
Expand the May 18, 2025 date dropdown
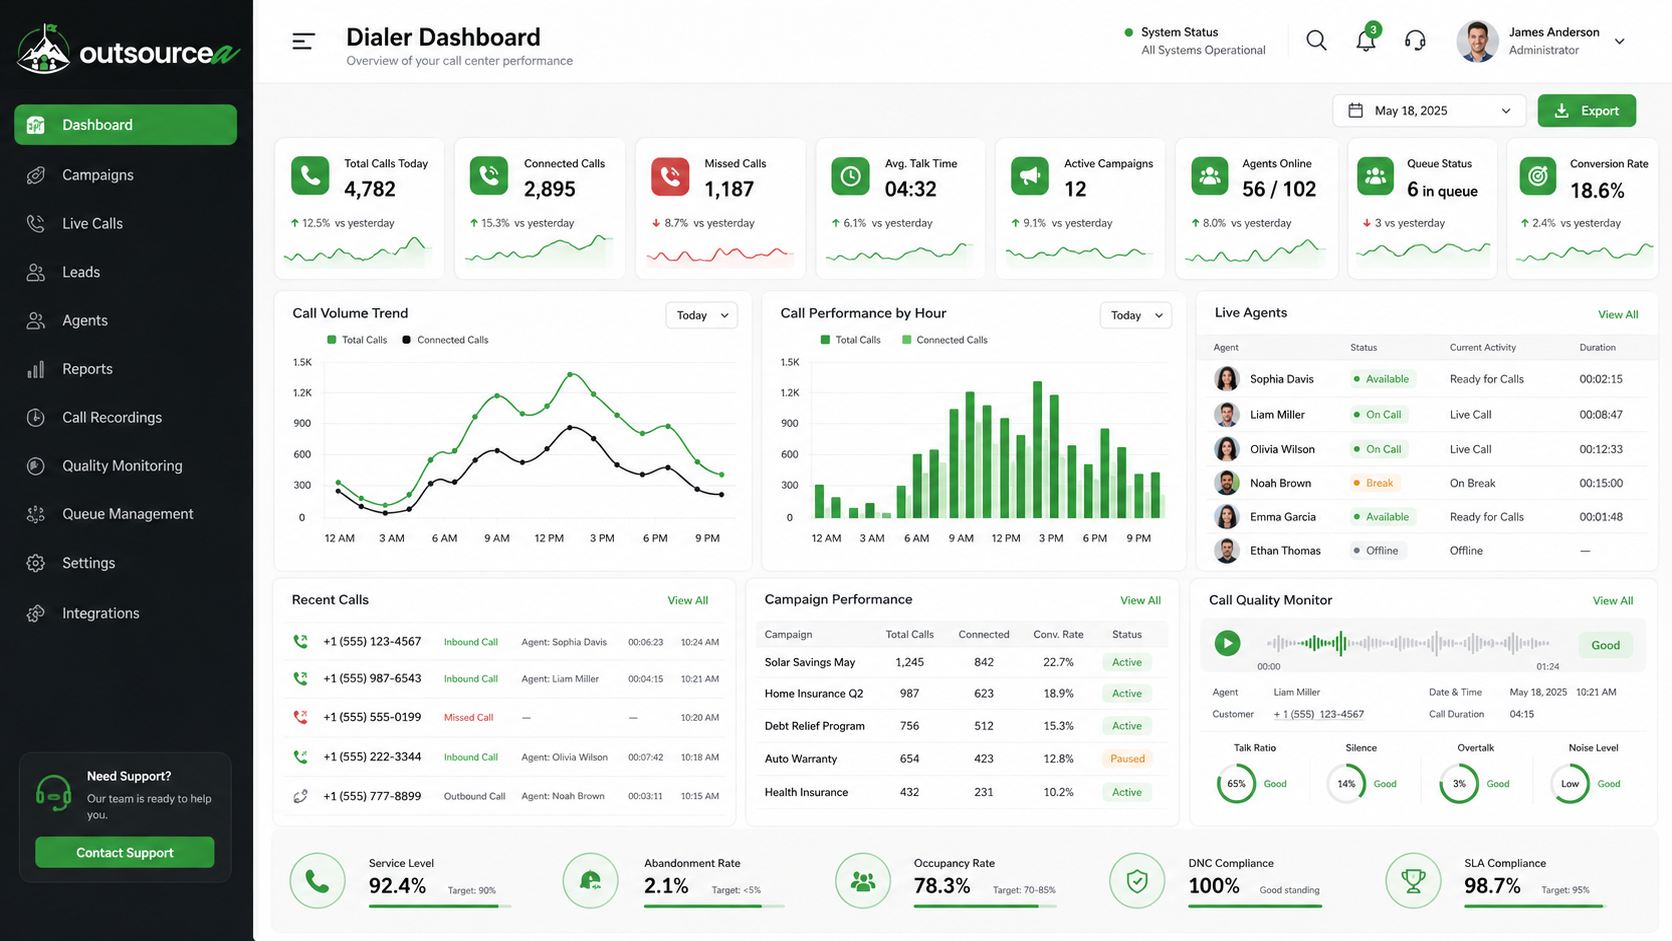[x=1429, y=111]
